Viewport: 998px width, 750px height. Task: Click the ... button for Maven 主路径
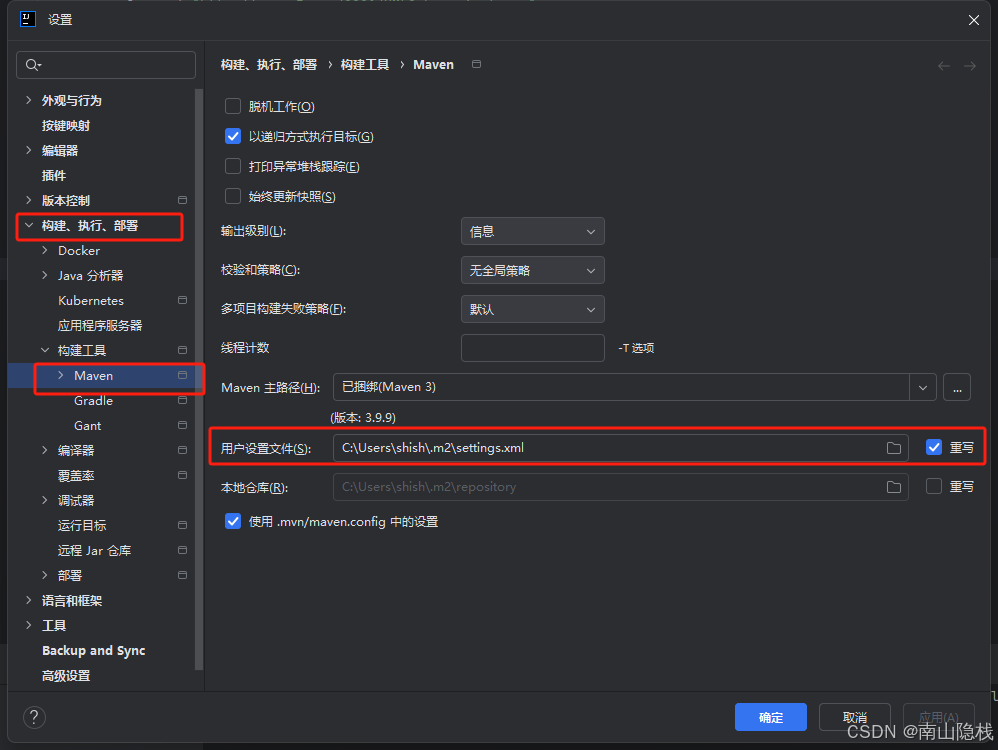pos(957,387)
